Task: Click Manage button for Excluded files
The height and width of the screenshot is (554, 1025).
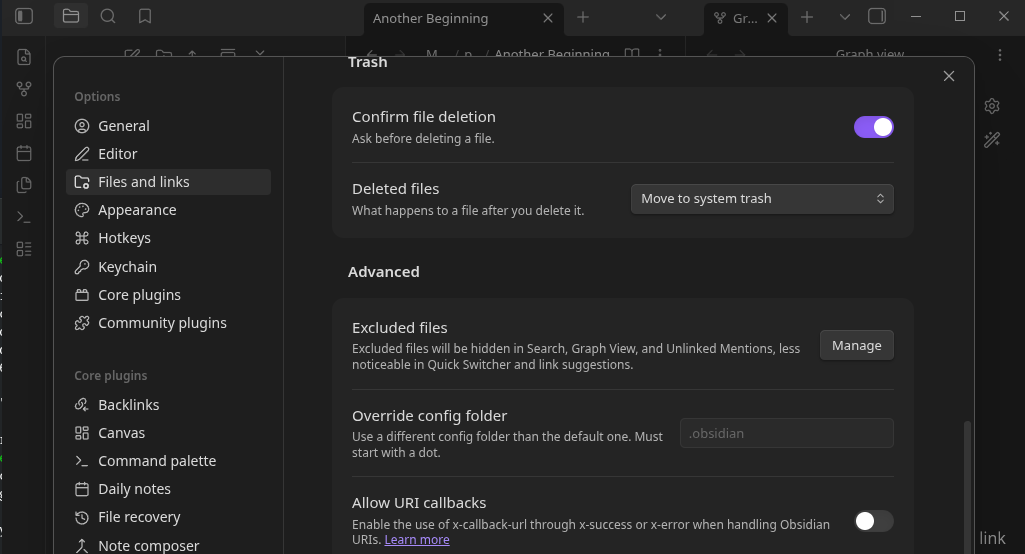Action: click(x=856, y=345)
